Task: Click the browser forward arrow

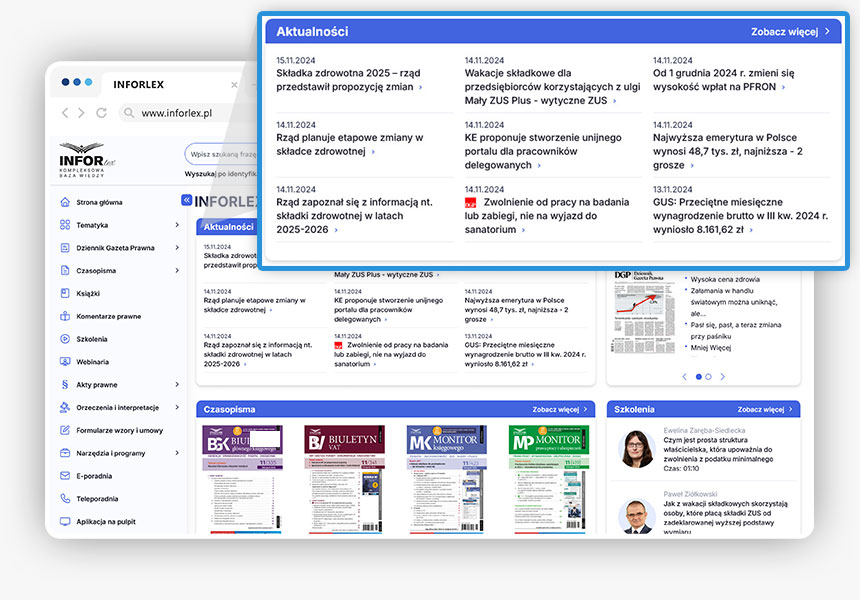Action: 81,113
